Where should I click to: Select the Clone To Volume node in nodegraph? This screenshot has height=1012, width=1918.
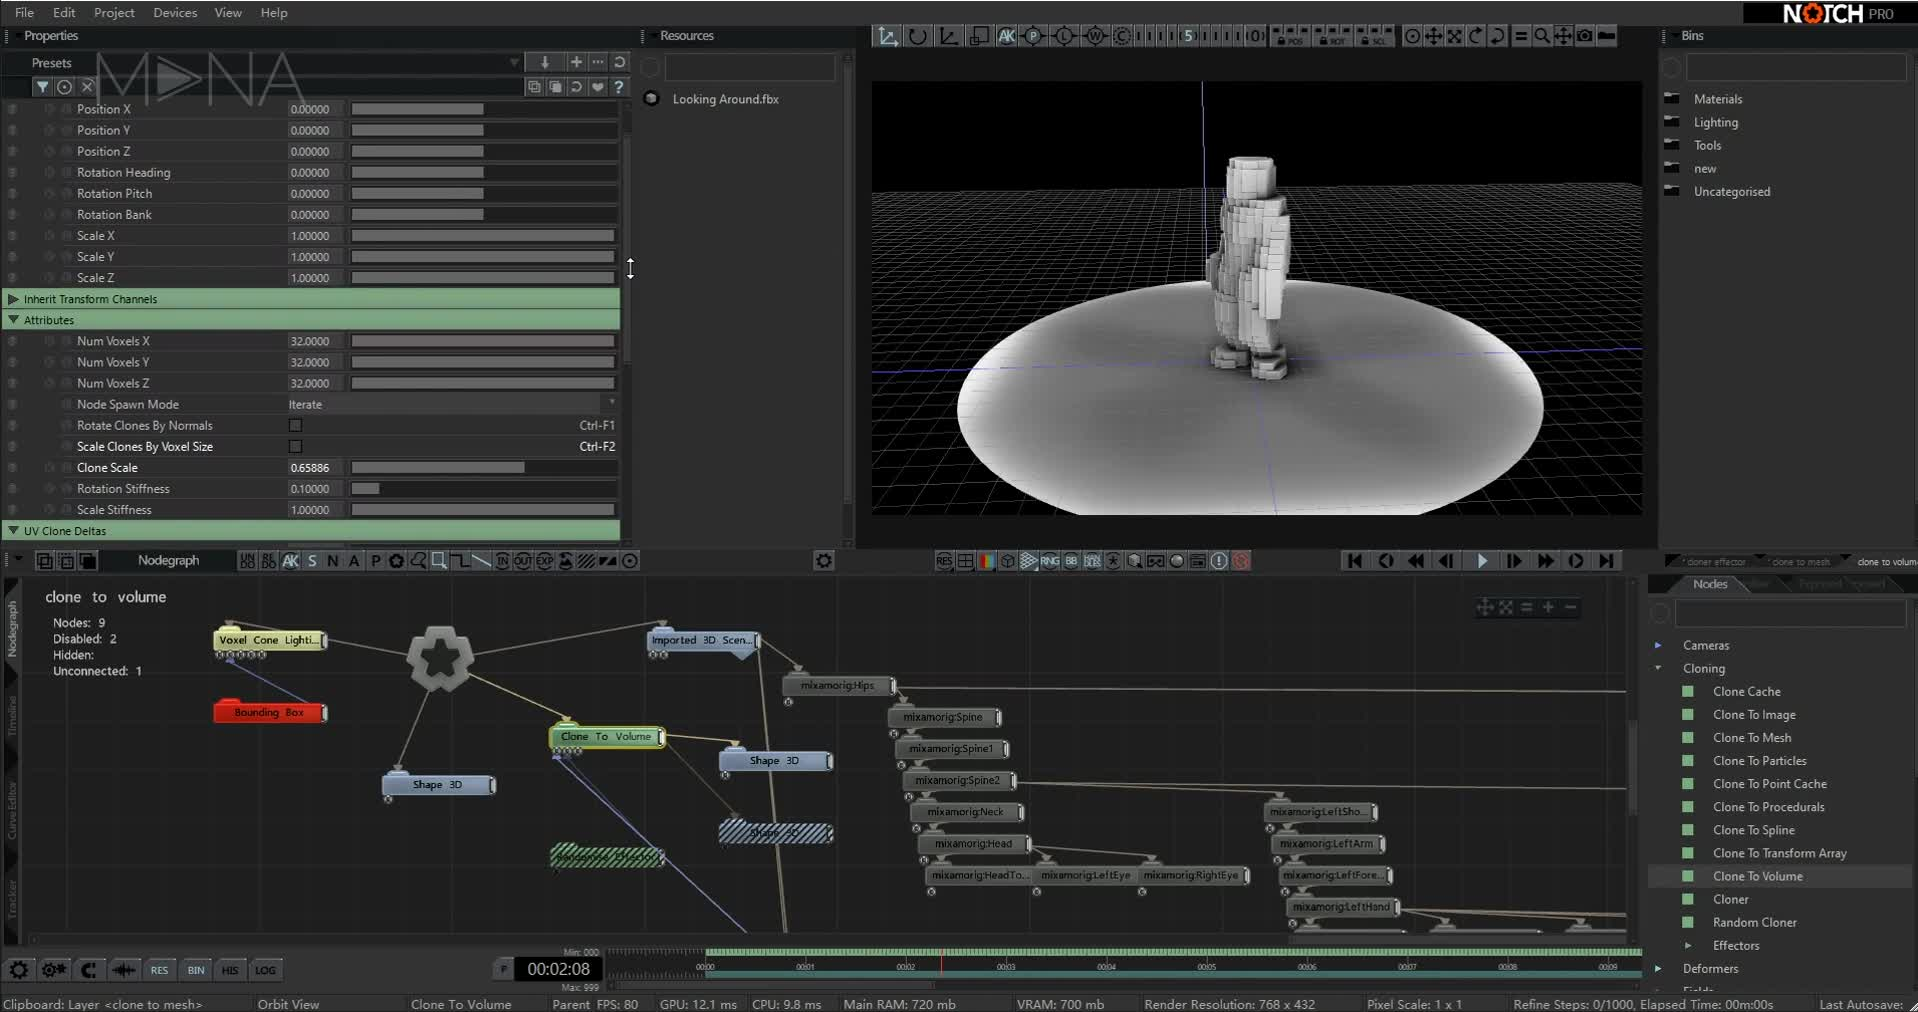(x=606, y=737)
